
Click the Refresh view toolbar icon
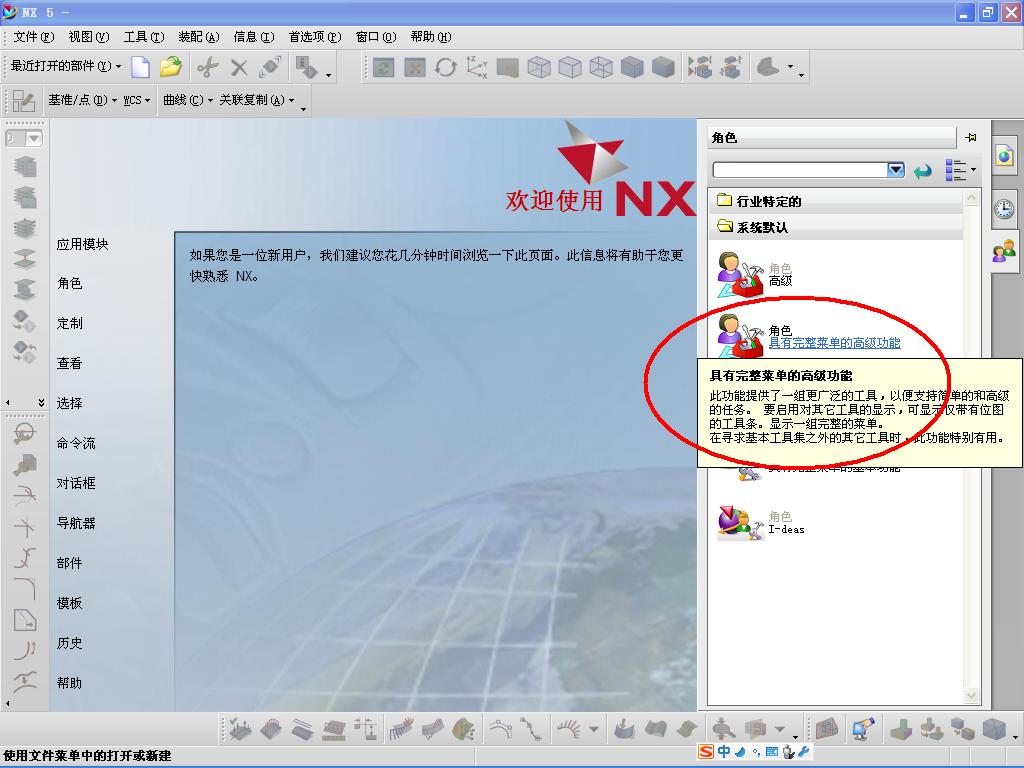(x=383, y=67)
